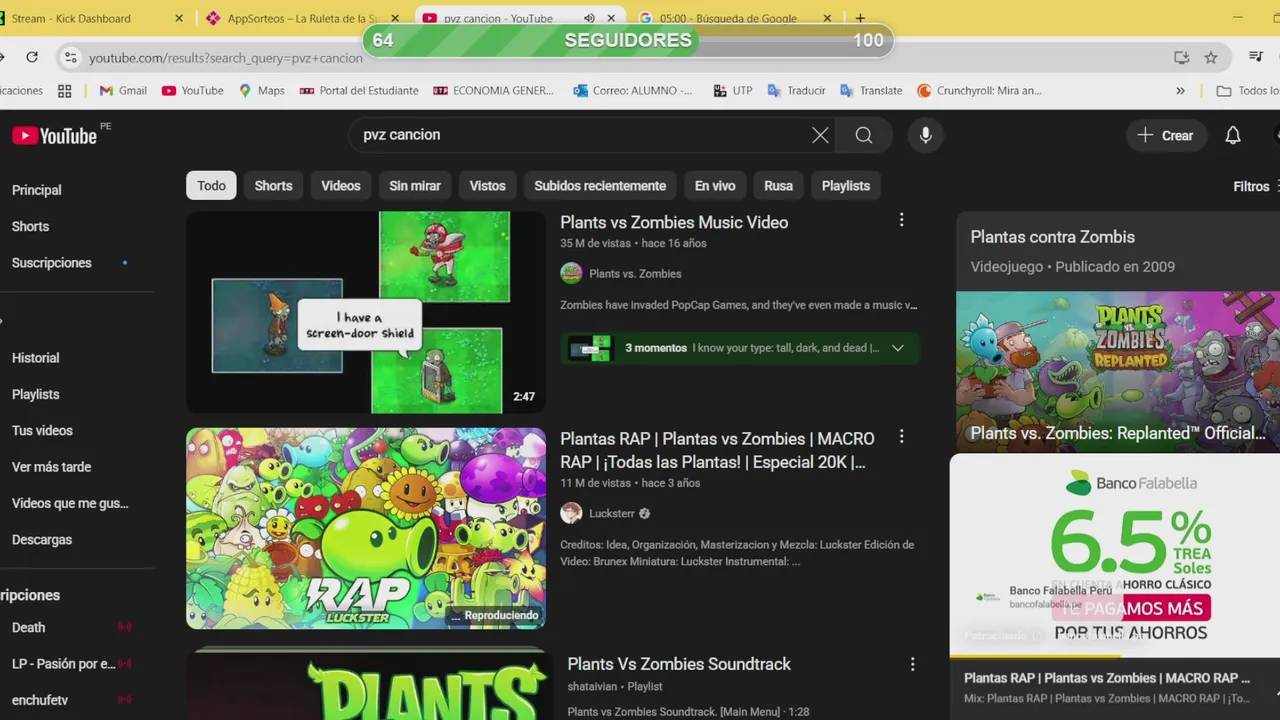Open the enchufetv subscription channel
This screenshot has width=1280, height=720.
coord(40,700)
